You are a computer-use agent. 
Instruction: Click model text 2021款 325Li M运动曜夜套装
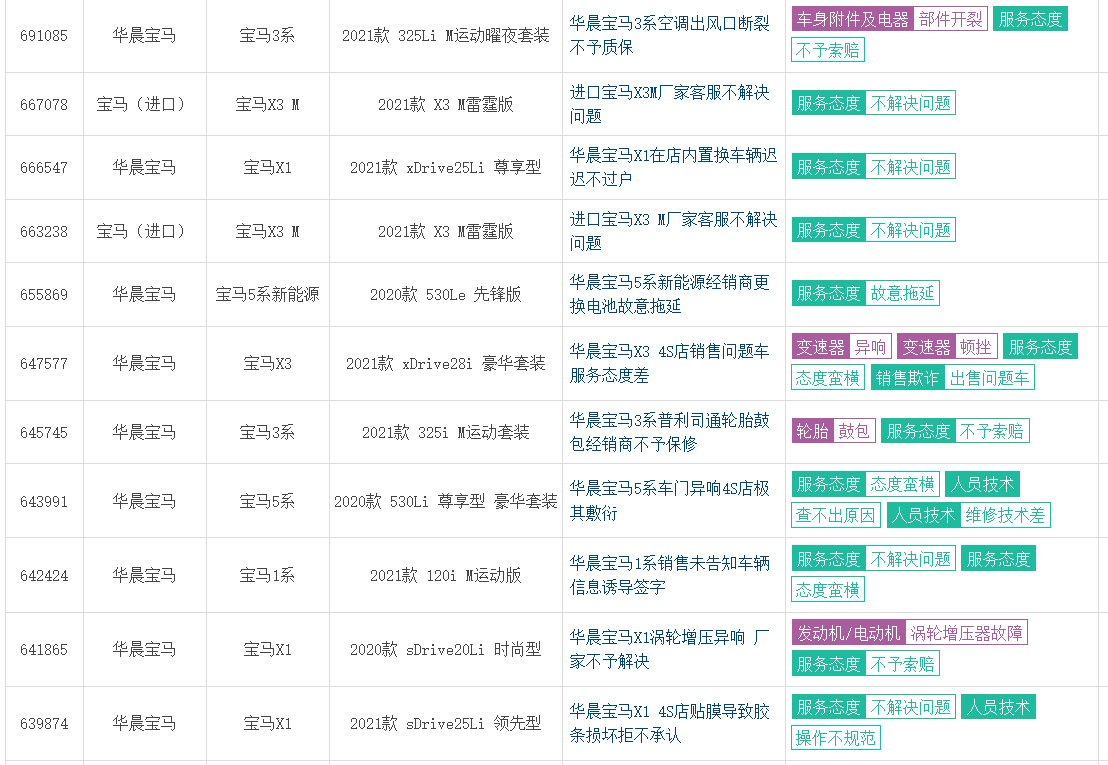click(x=445, y=35)
